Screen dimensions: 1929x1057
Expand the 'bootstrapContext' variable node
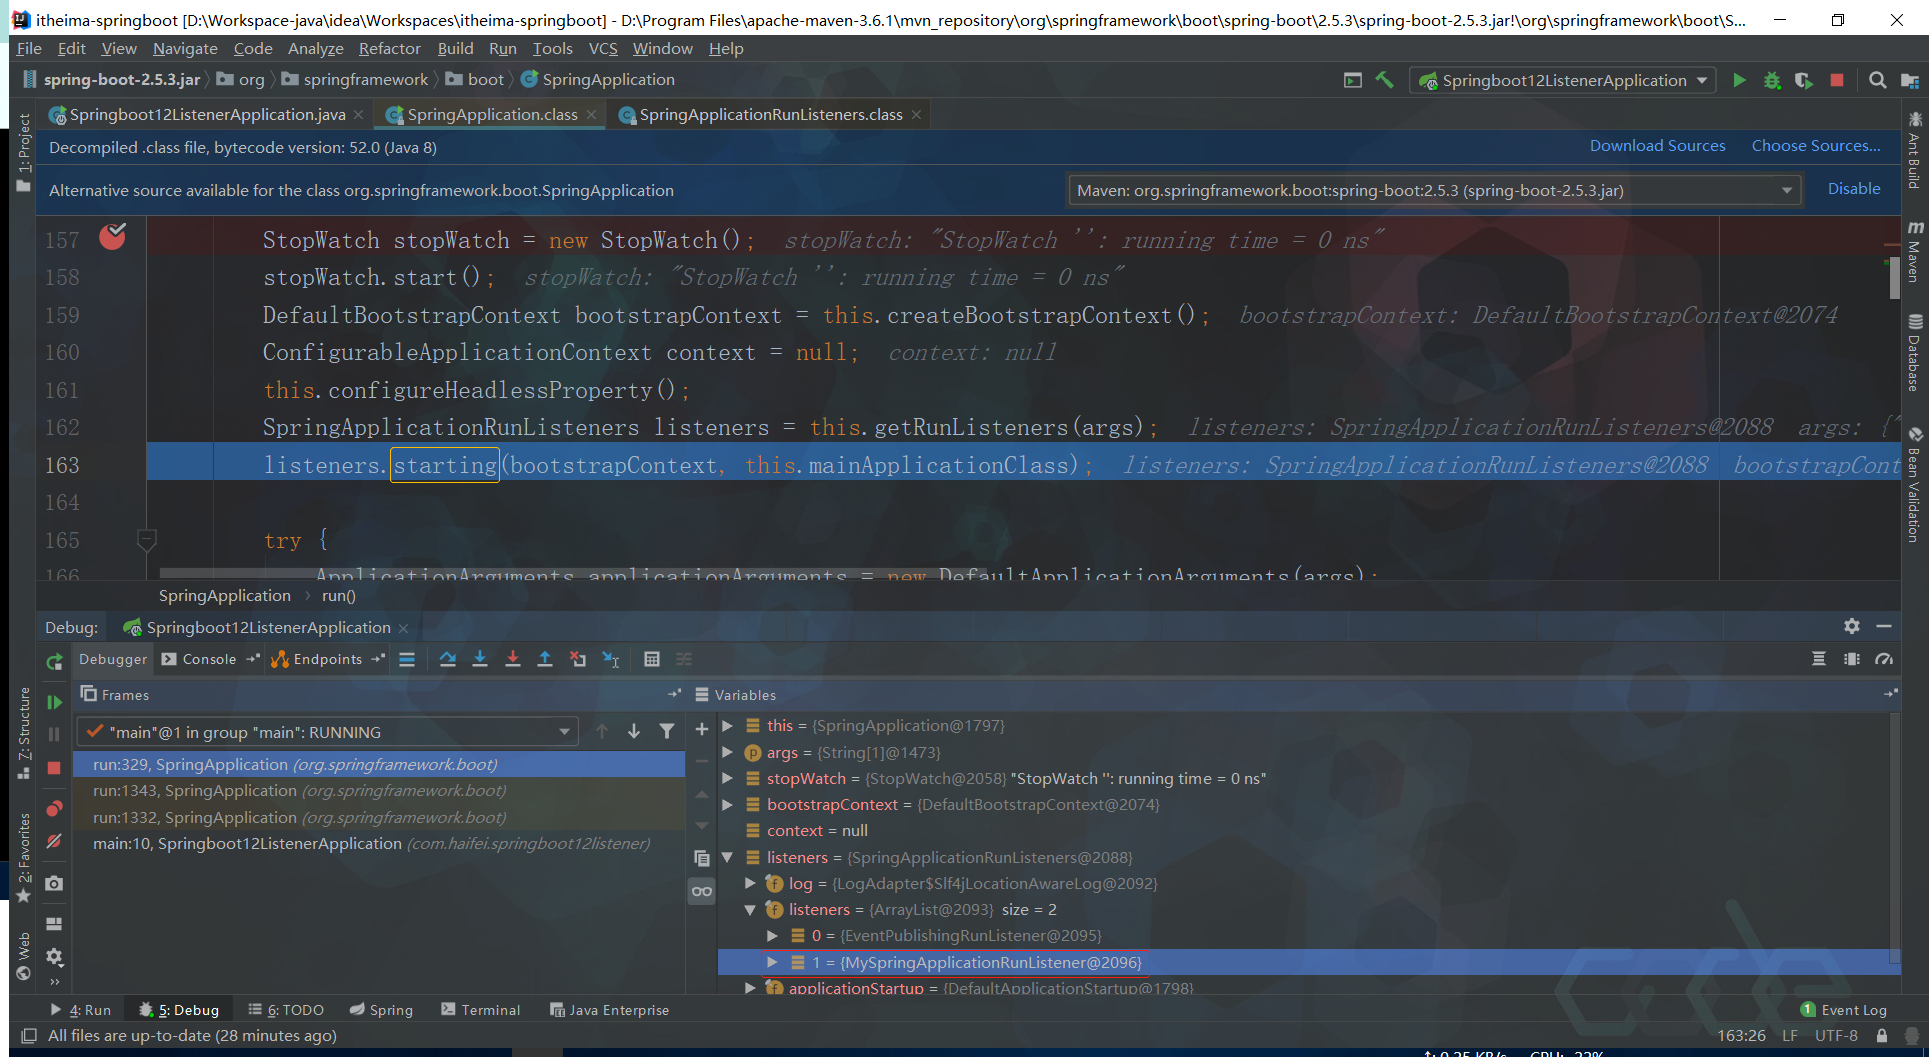728,804
